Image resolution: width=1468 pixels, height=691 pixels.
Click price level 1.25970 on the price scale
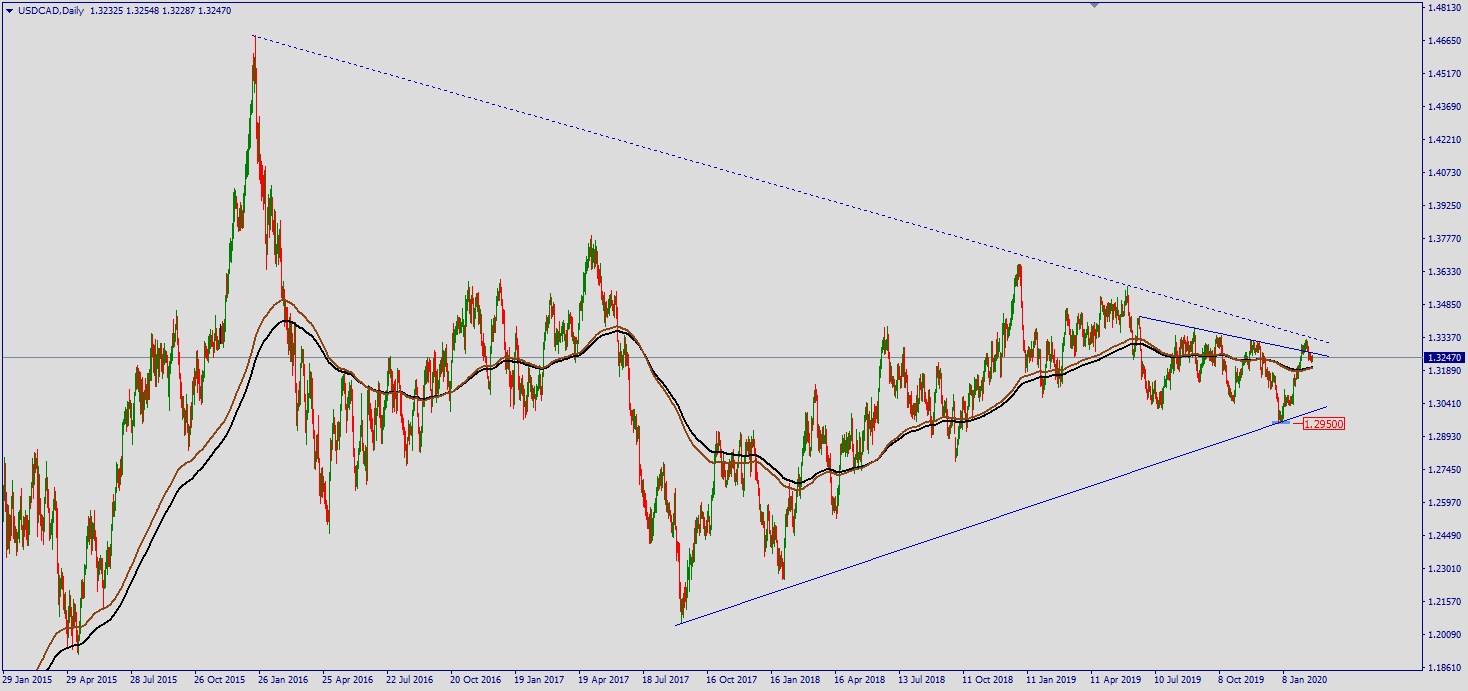(x=1446, y=503)
